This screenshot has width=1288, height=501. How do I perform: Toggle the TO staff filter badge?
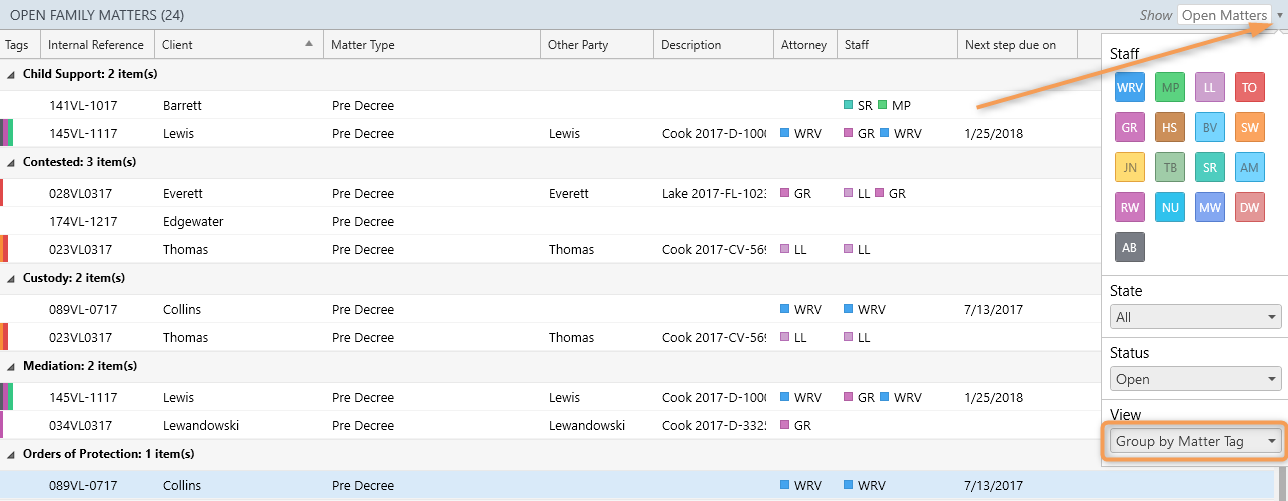1250,88
